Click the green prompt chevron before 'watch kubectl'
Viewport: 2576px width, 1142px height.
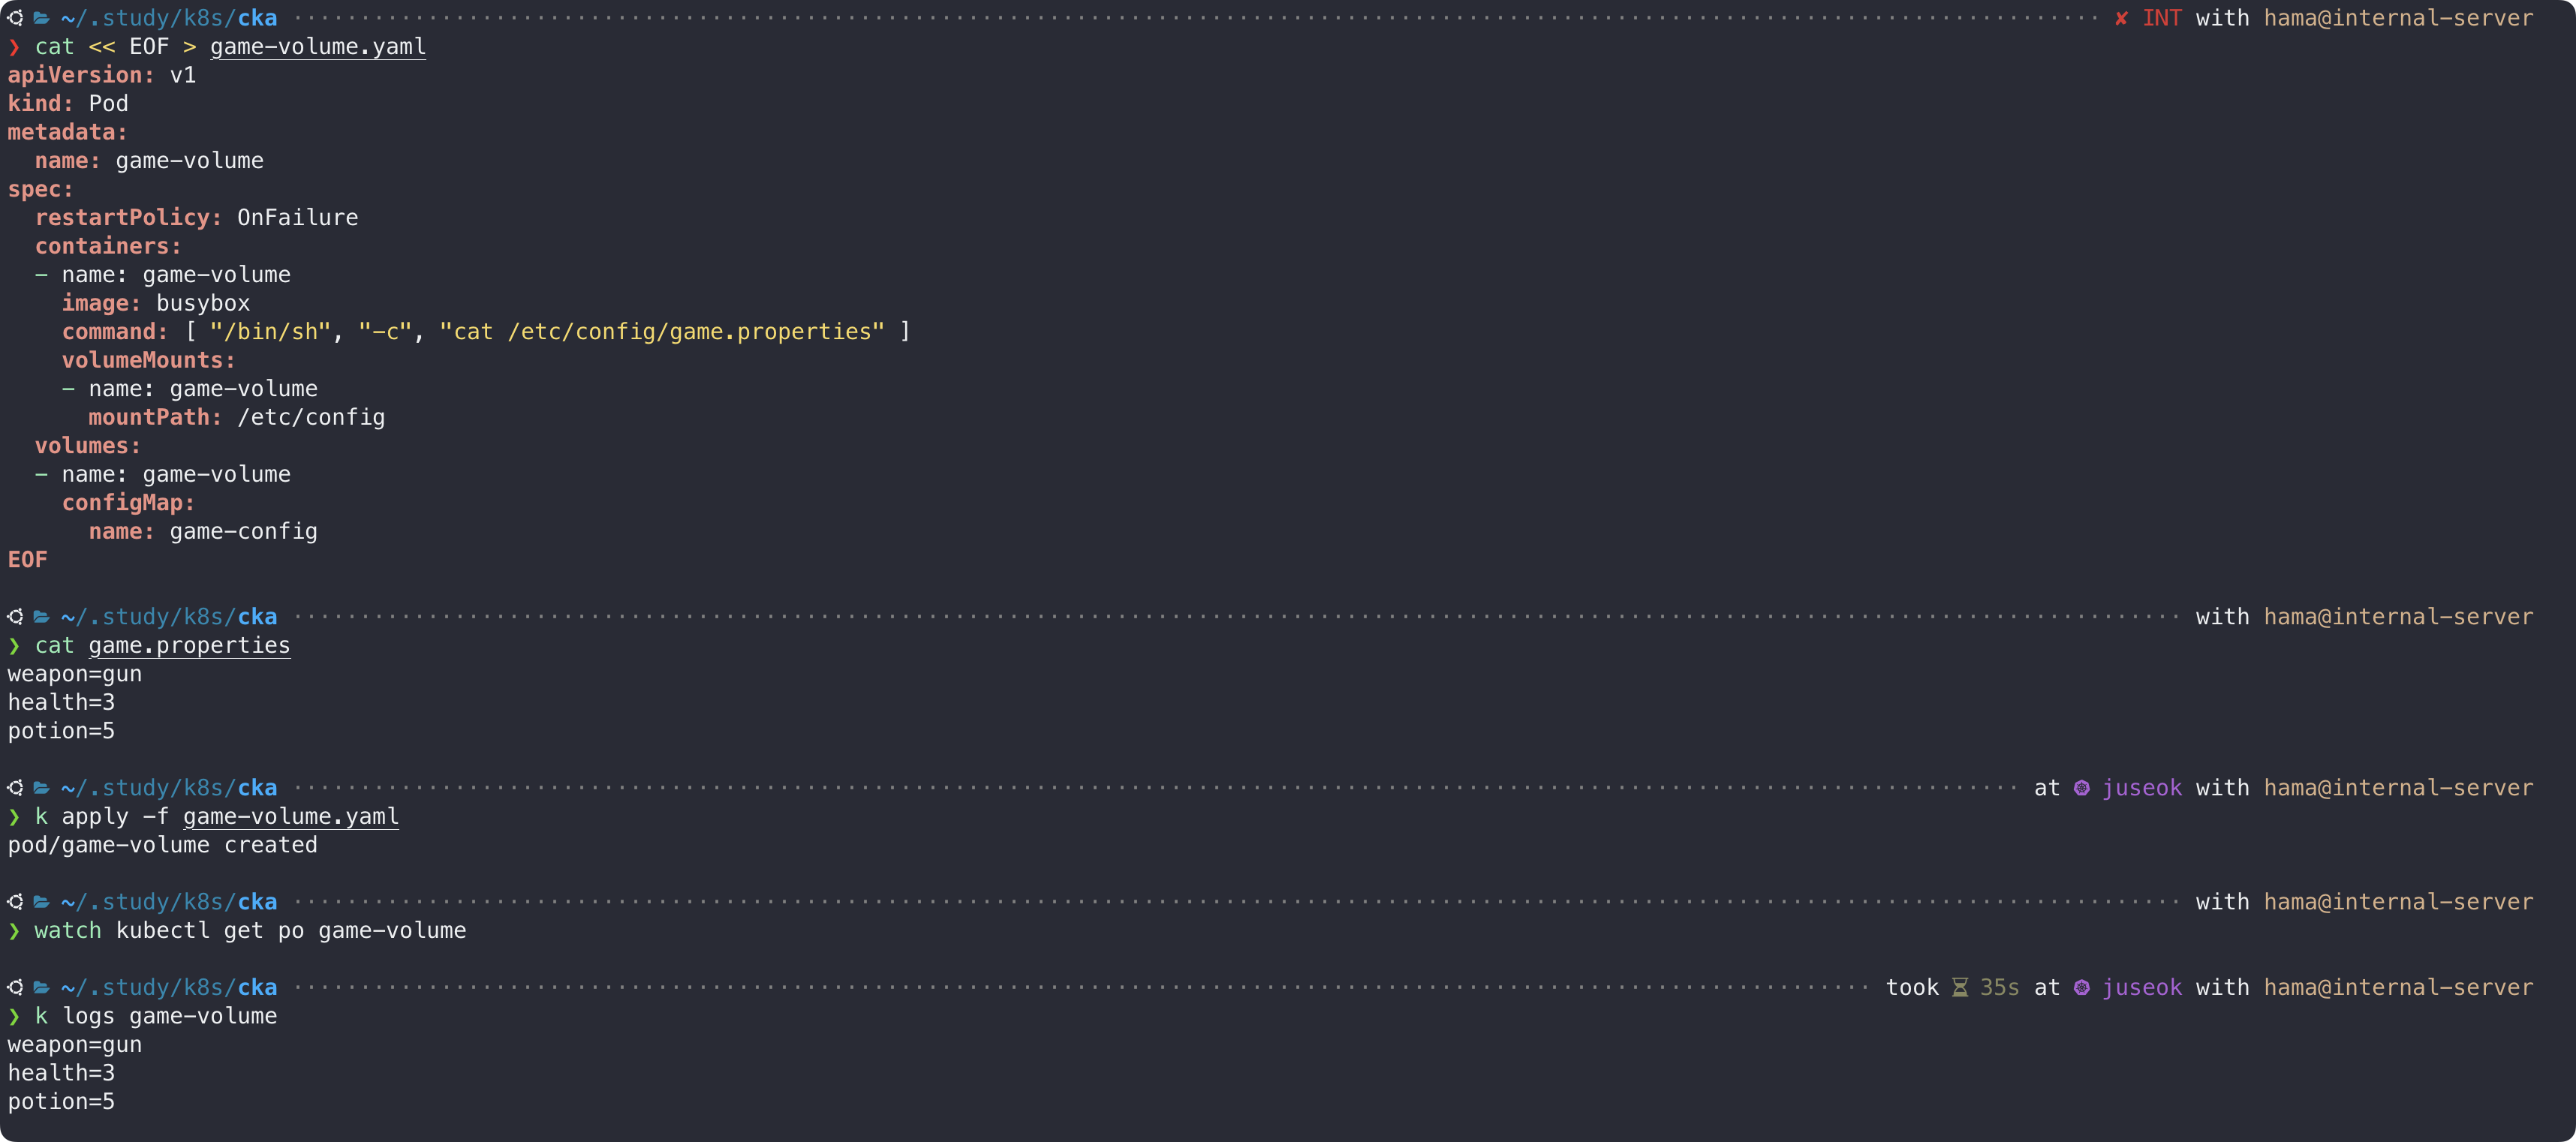click(x=14, y=931)
